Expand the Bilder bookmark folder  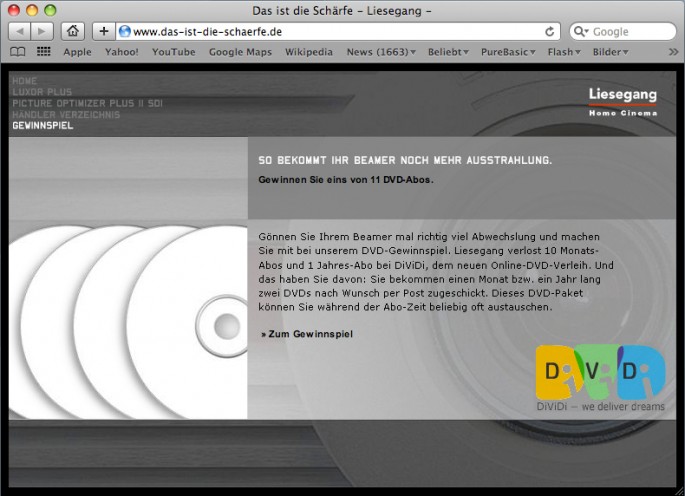[610, 52]
